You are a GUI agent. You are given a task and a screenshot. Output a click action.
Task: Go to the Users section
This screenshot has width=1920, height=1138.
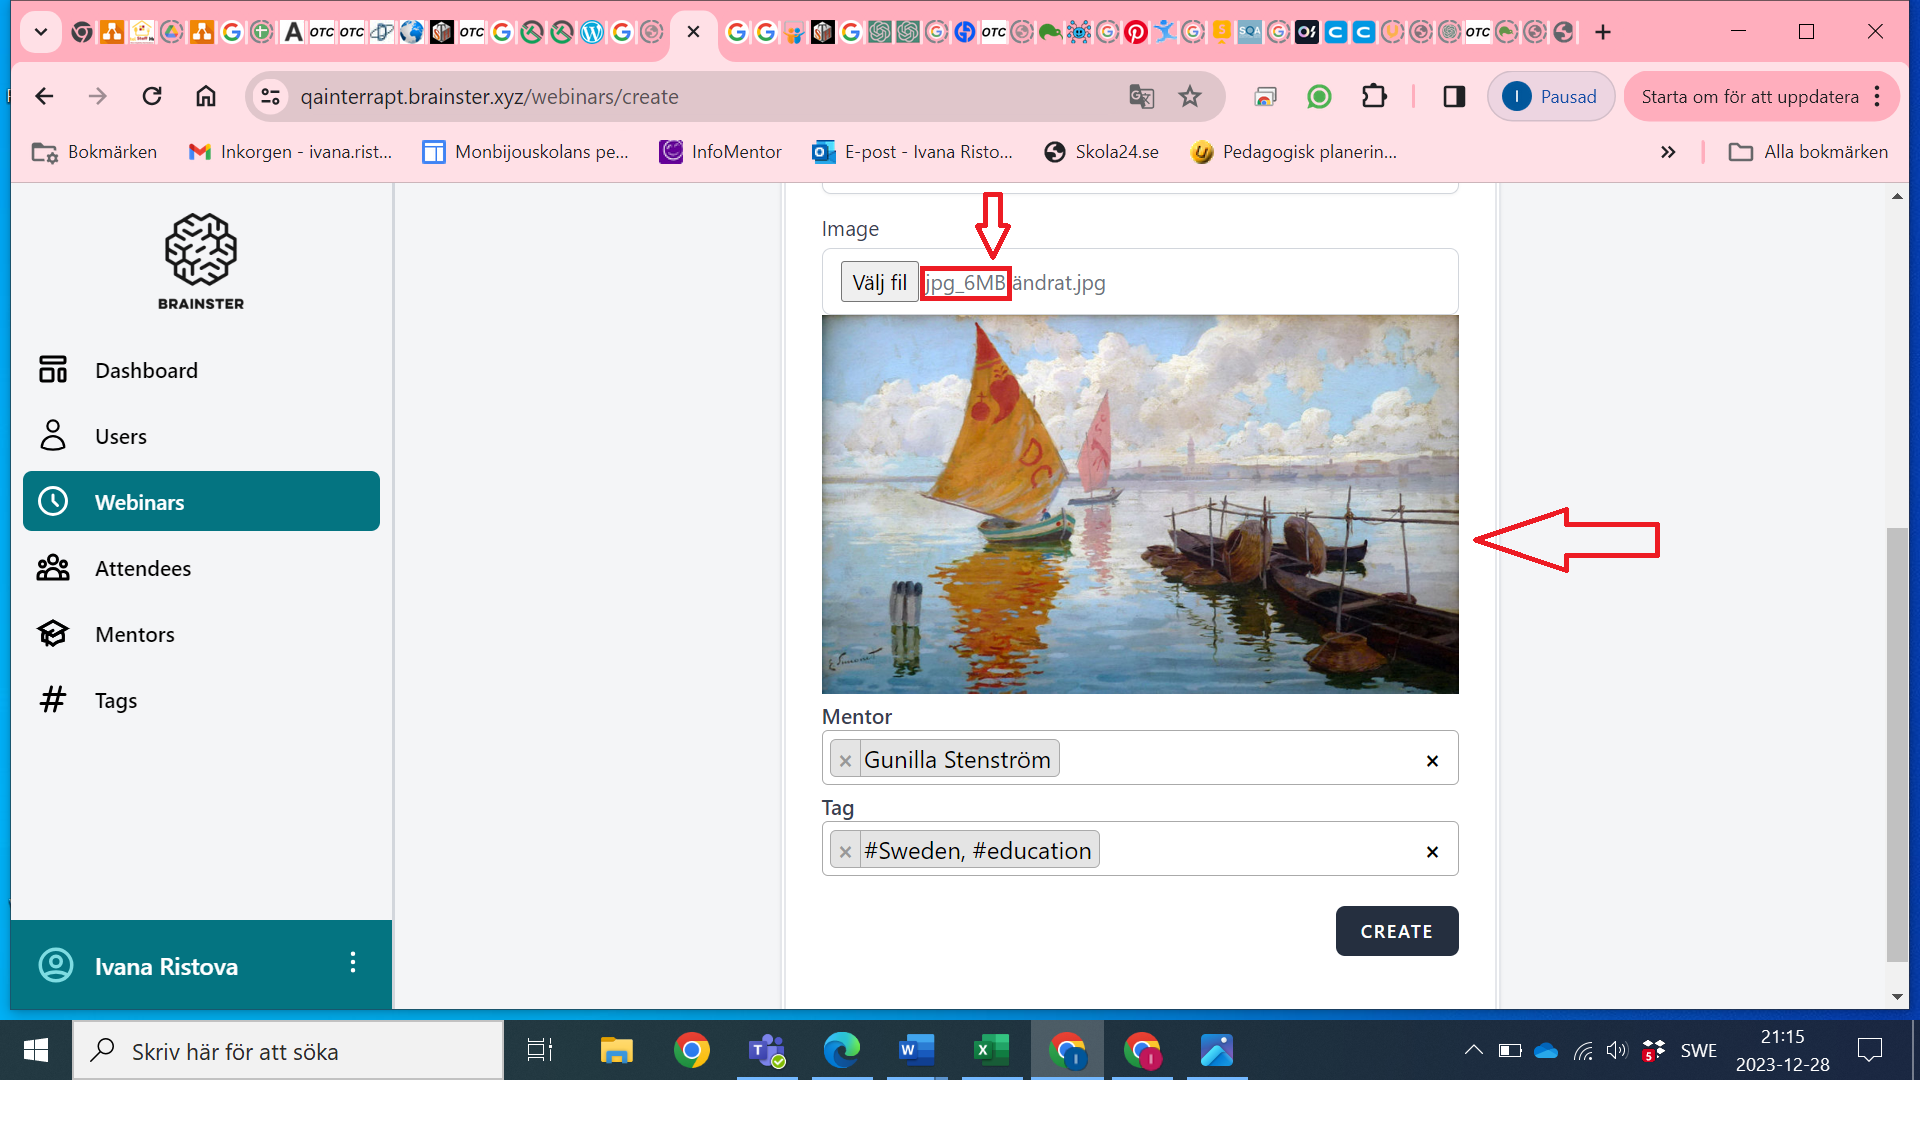tap(120, 437)
